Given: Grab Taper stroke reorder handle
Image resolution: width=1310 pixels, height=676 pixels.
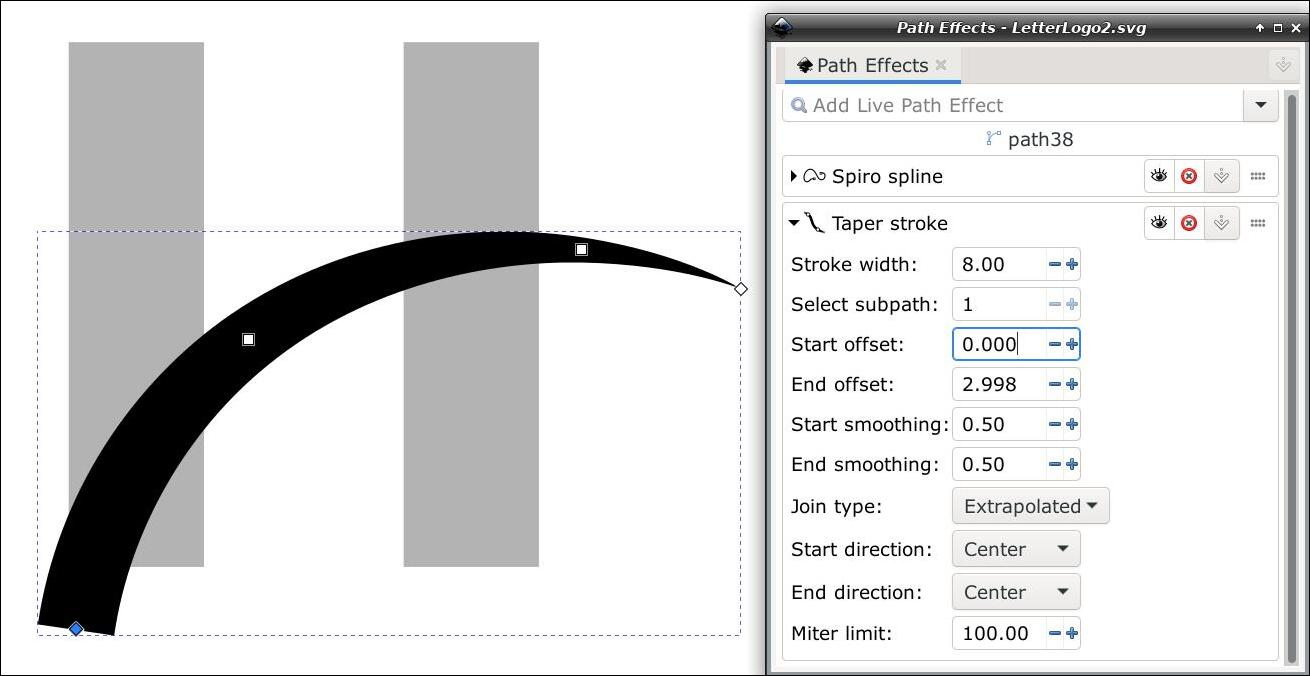Looking at the screenshot, I should pos(1258,223).
